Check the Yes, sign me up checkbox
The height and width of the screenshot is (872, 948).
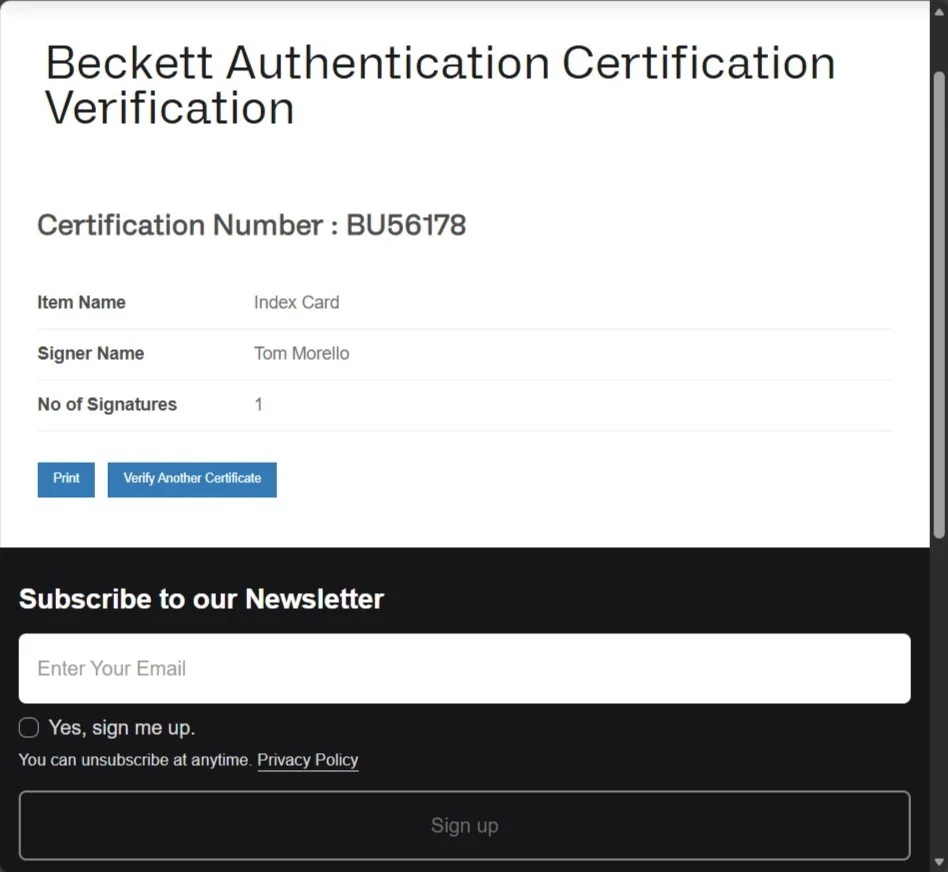coord(29,727)
